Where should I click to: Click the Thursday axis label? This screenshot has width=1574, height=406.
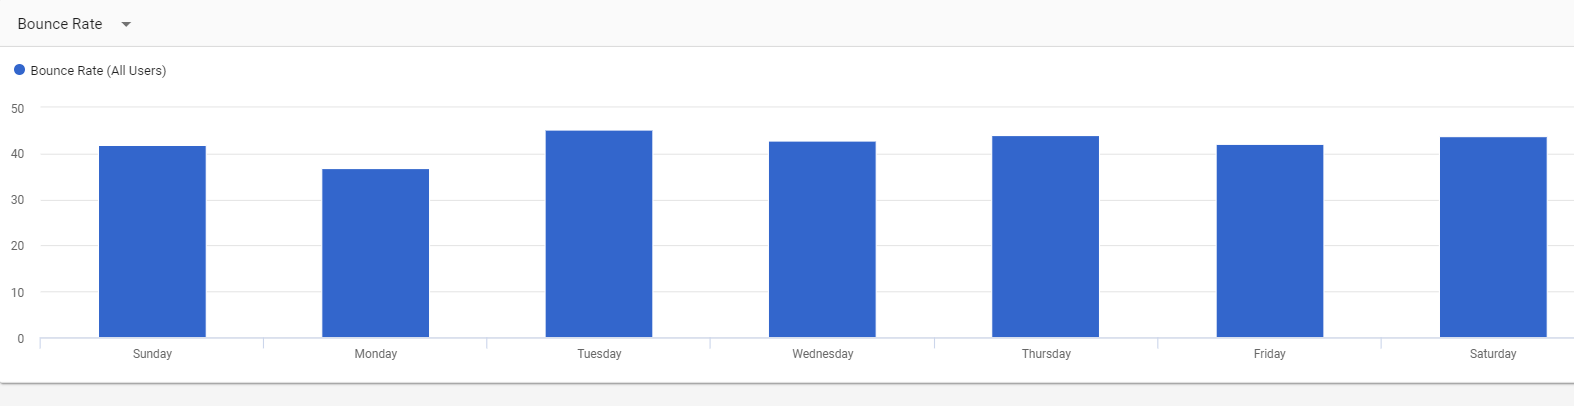pos(1046,354)
